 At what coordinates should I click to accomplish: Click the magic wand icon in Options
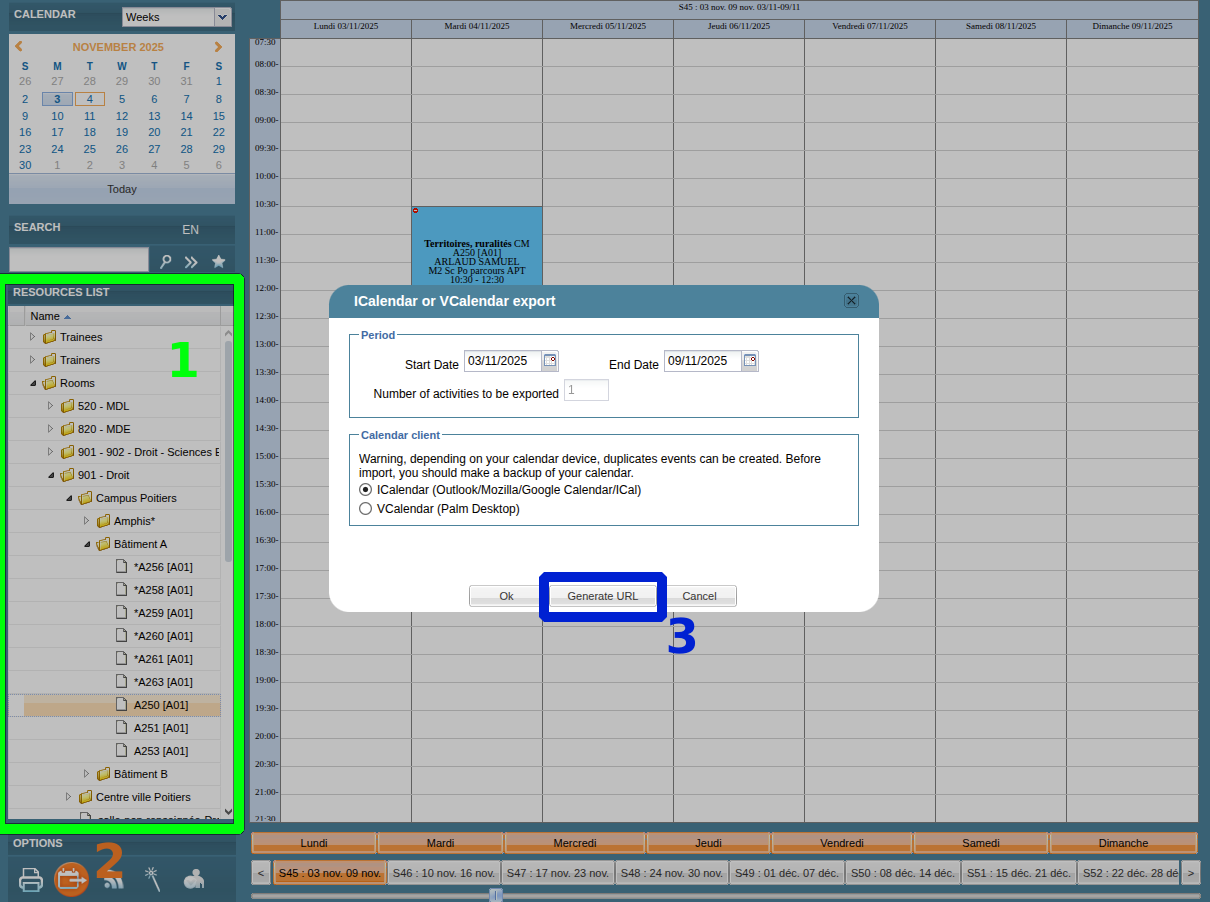tap(153, 880)
